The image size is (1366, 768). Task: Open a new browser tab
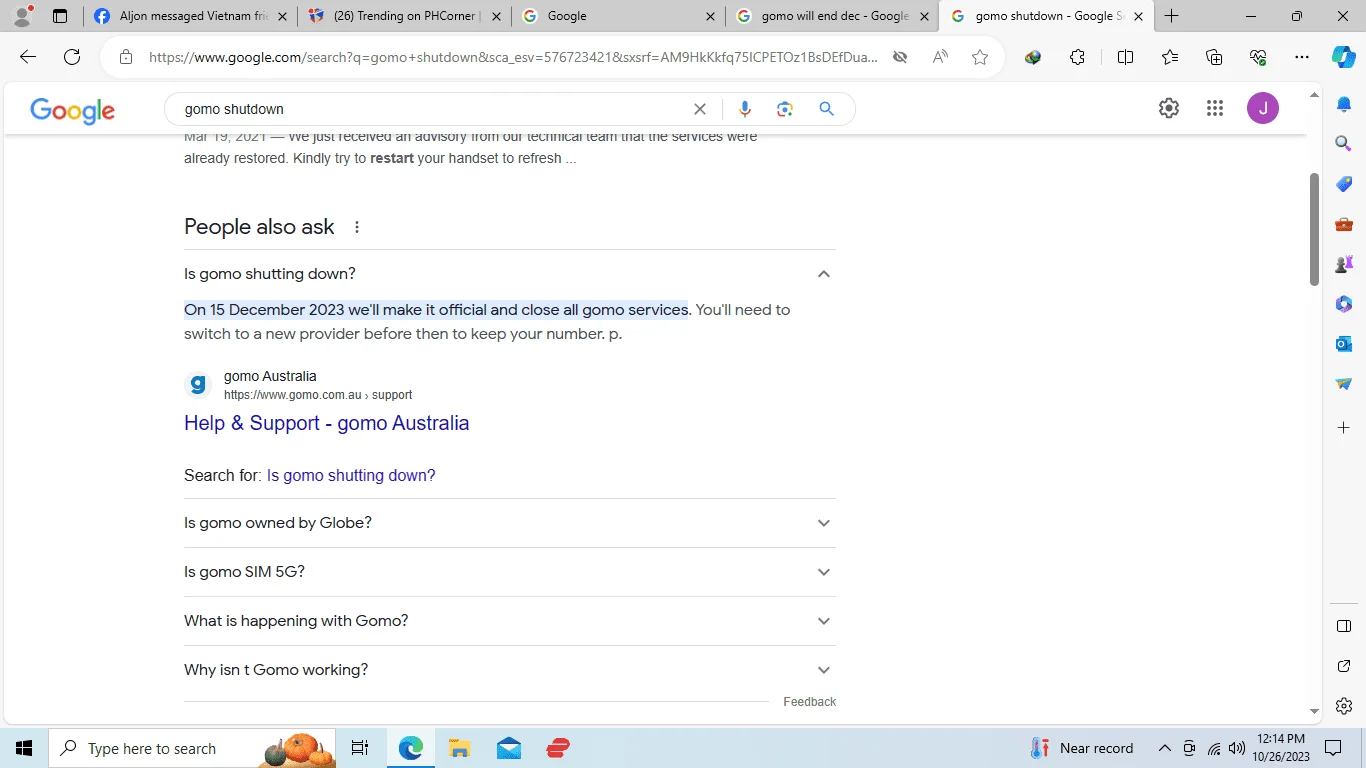coord(1171,16)
